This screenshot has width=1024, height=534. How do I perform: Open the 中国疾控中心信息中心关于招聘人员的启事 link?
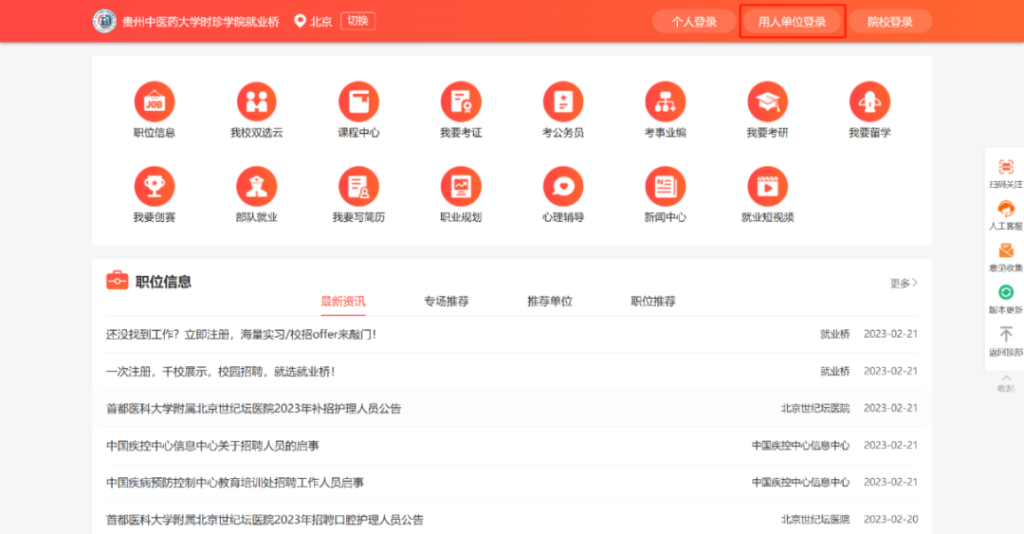212,446
